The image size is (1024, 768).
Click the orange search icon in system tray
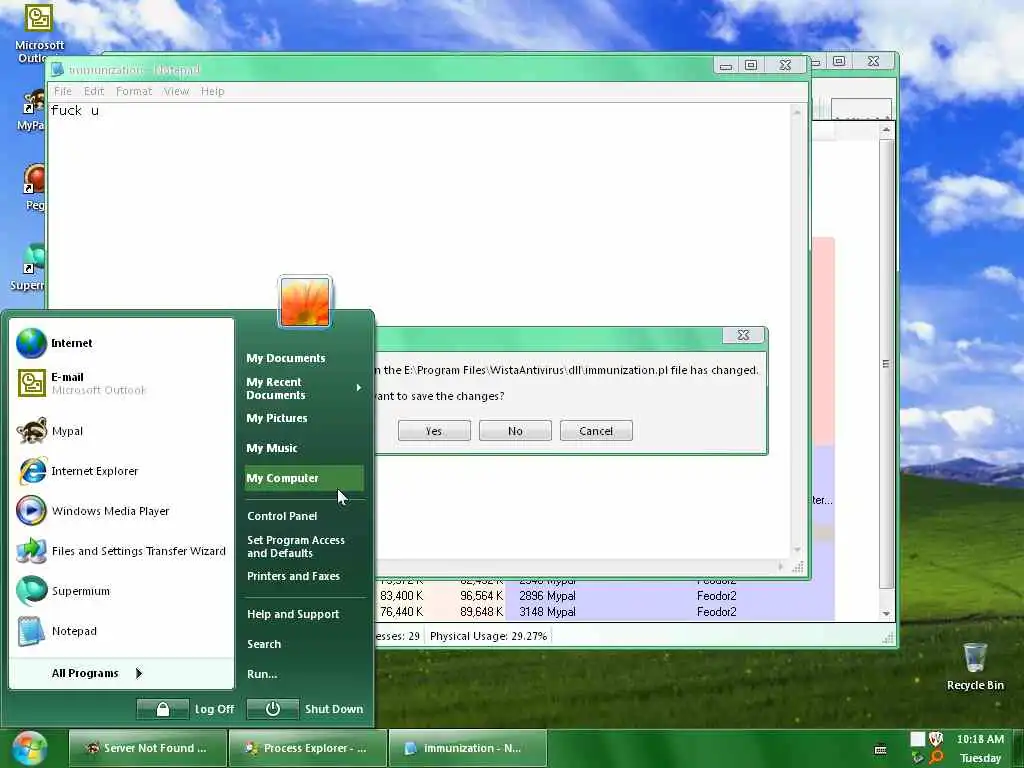936,757
